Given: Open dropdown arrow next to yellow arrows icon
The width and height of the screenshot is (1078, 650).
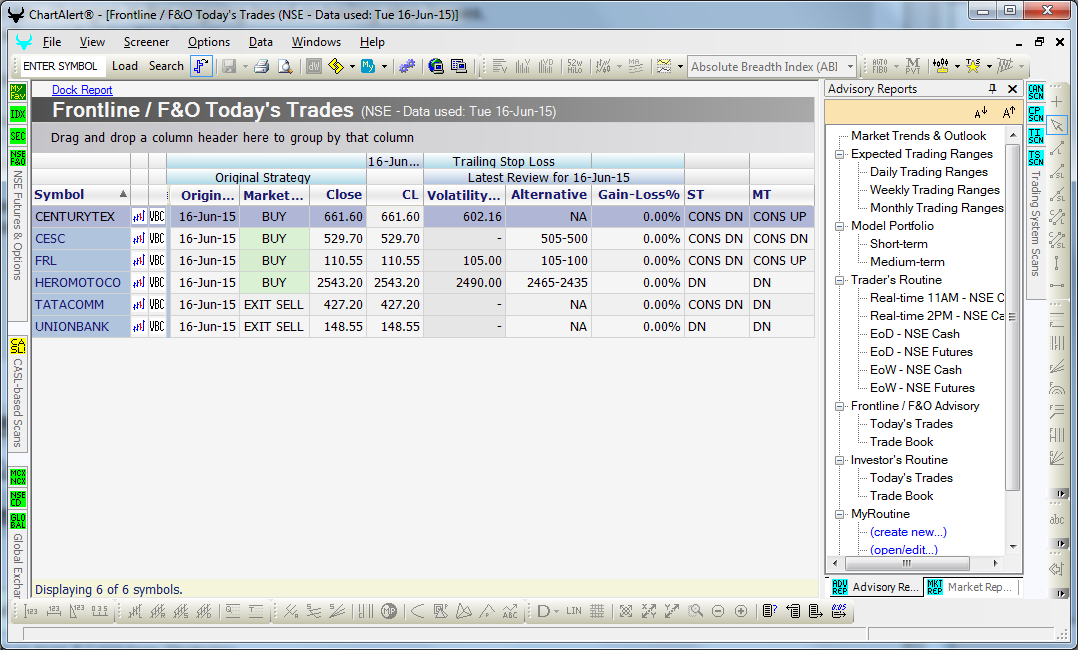Looking at the screenshot, I should 352,67.
